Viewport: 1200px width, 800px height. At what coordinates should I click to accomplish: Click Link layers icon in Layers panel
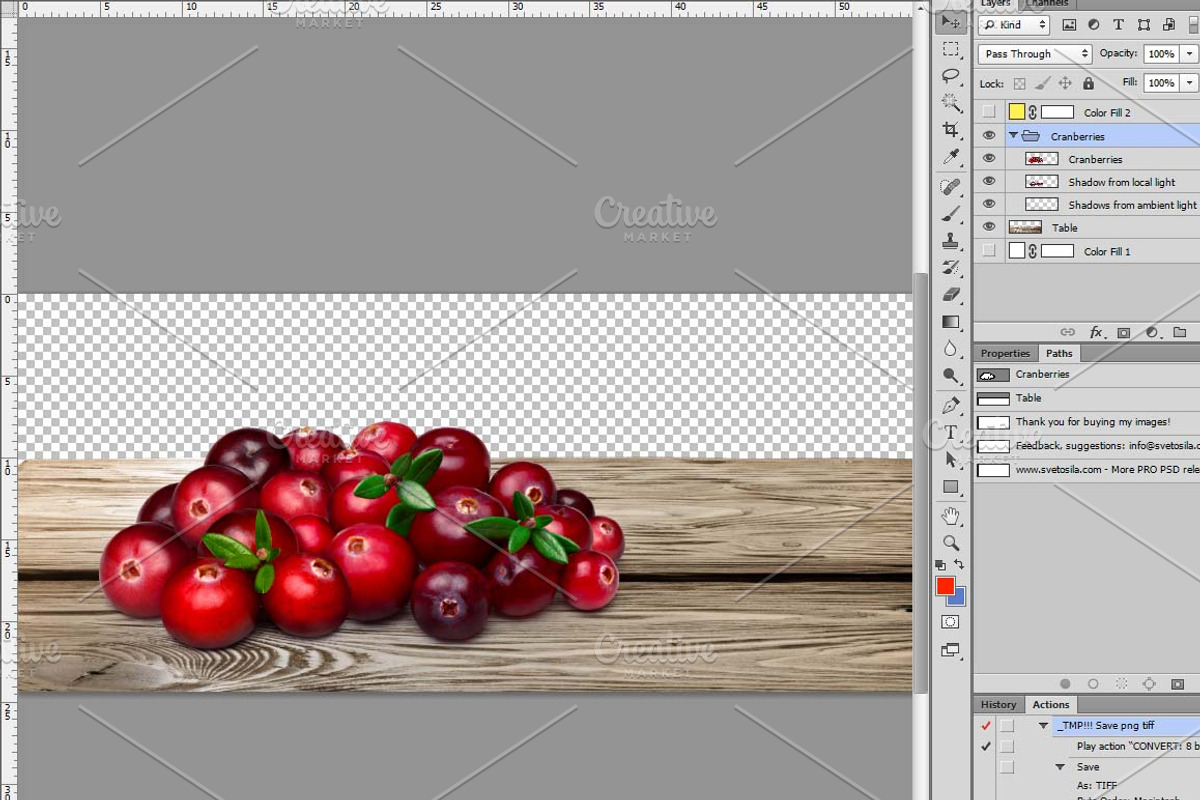point(1068,332)
